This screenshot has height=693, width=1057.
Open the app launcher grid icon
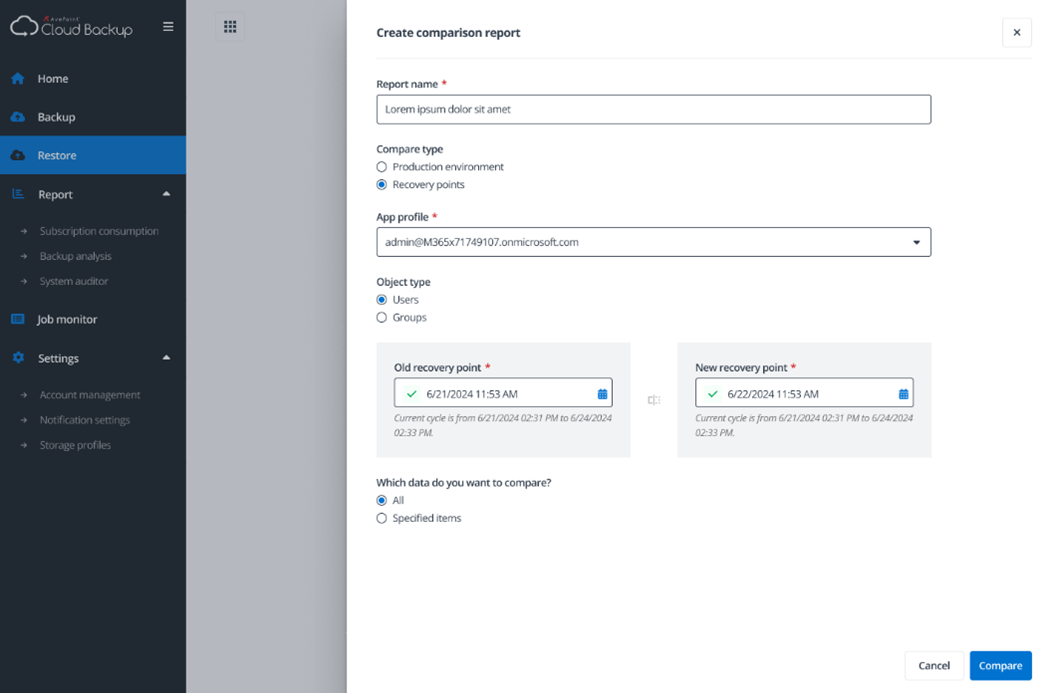(x=230, y=26)
